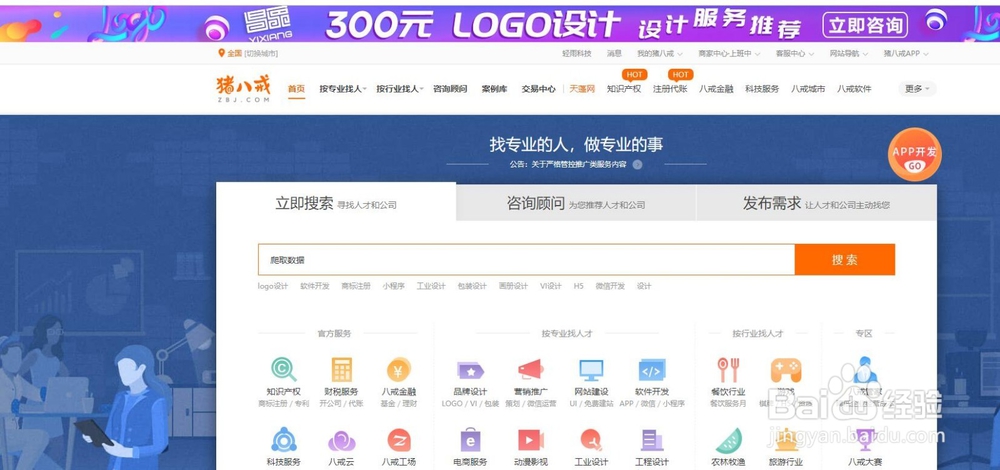Click the 切换城市 link
The image size is (1000, 470).
pyautogui.click(x=261, y=54)
